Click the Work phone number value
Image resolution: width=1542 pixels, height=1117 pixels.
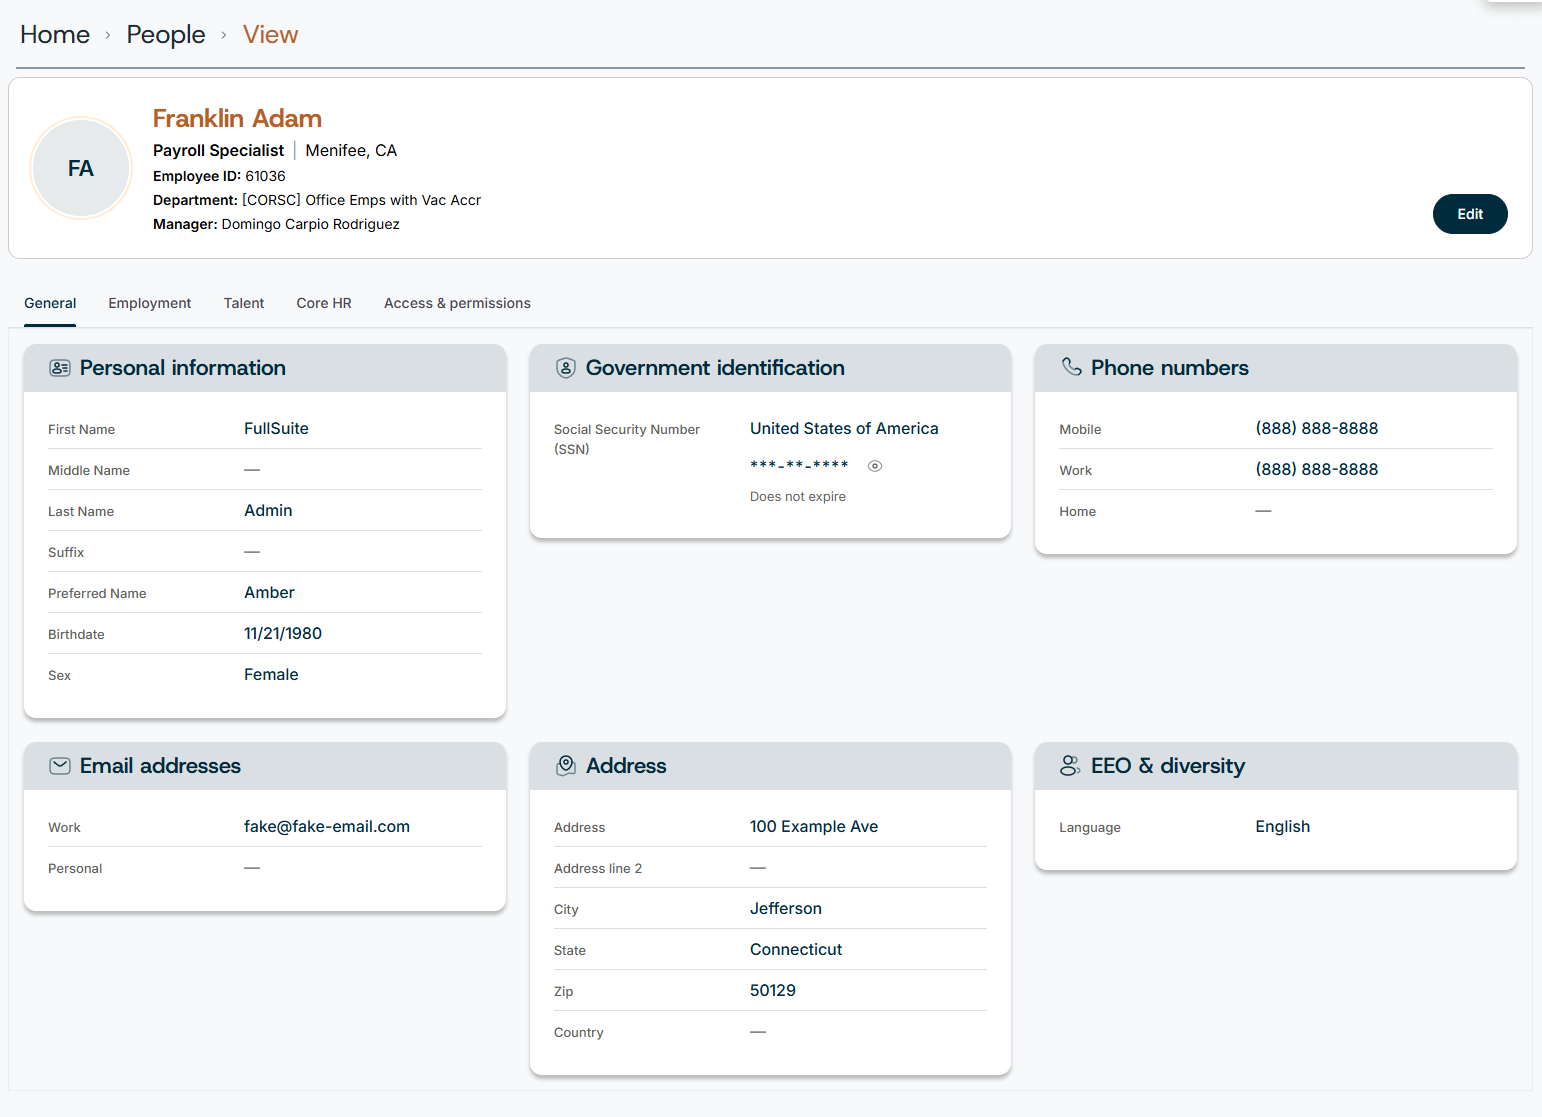1317,470
